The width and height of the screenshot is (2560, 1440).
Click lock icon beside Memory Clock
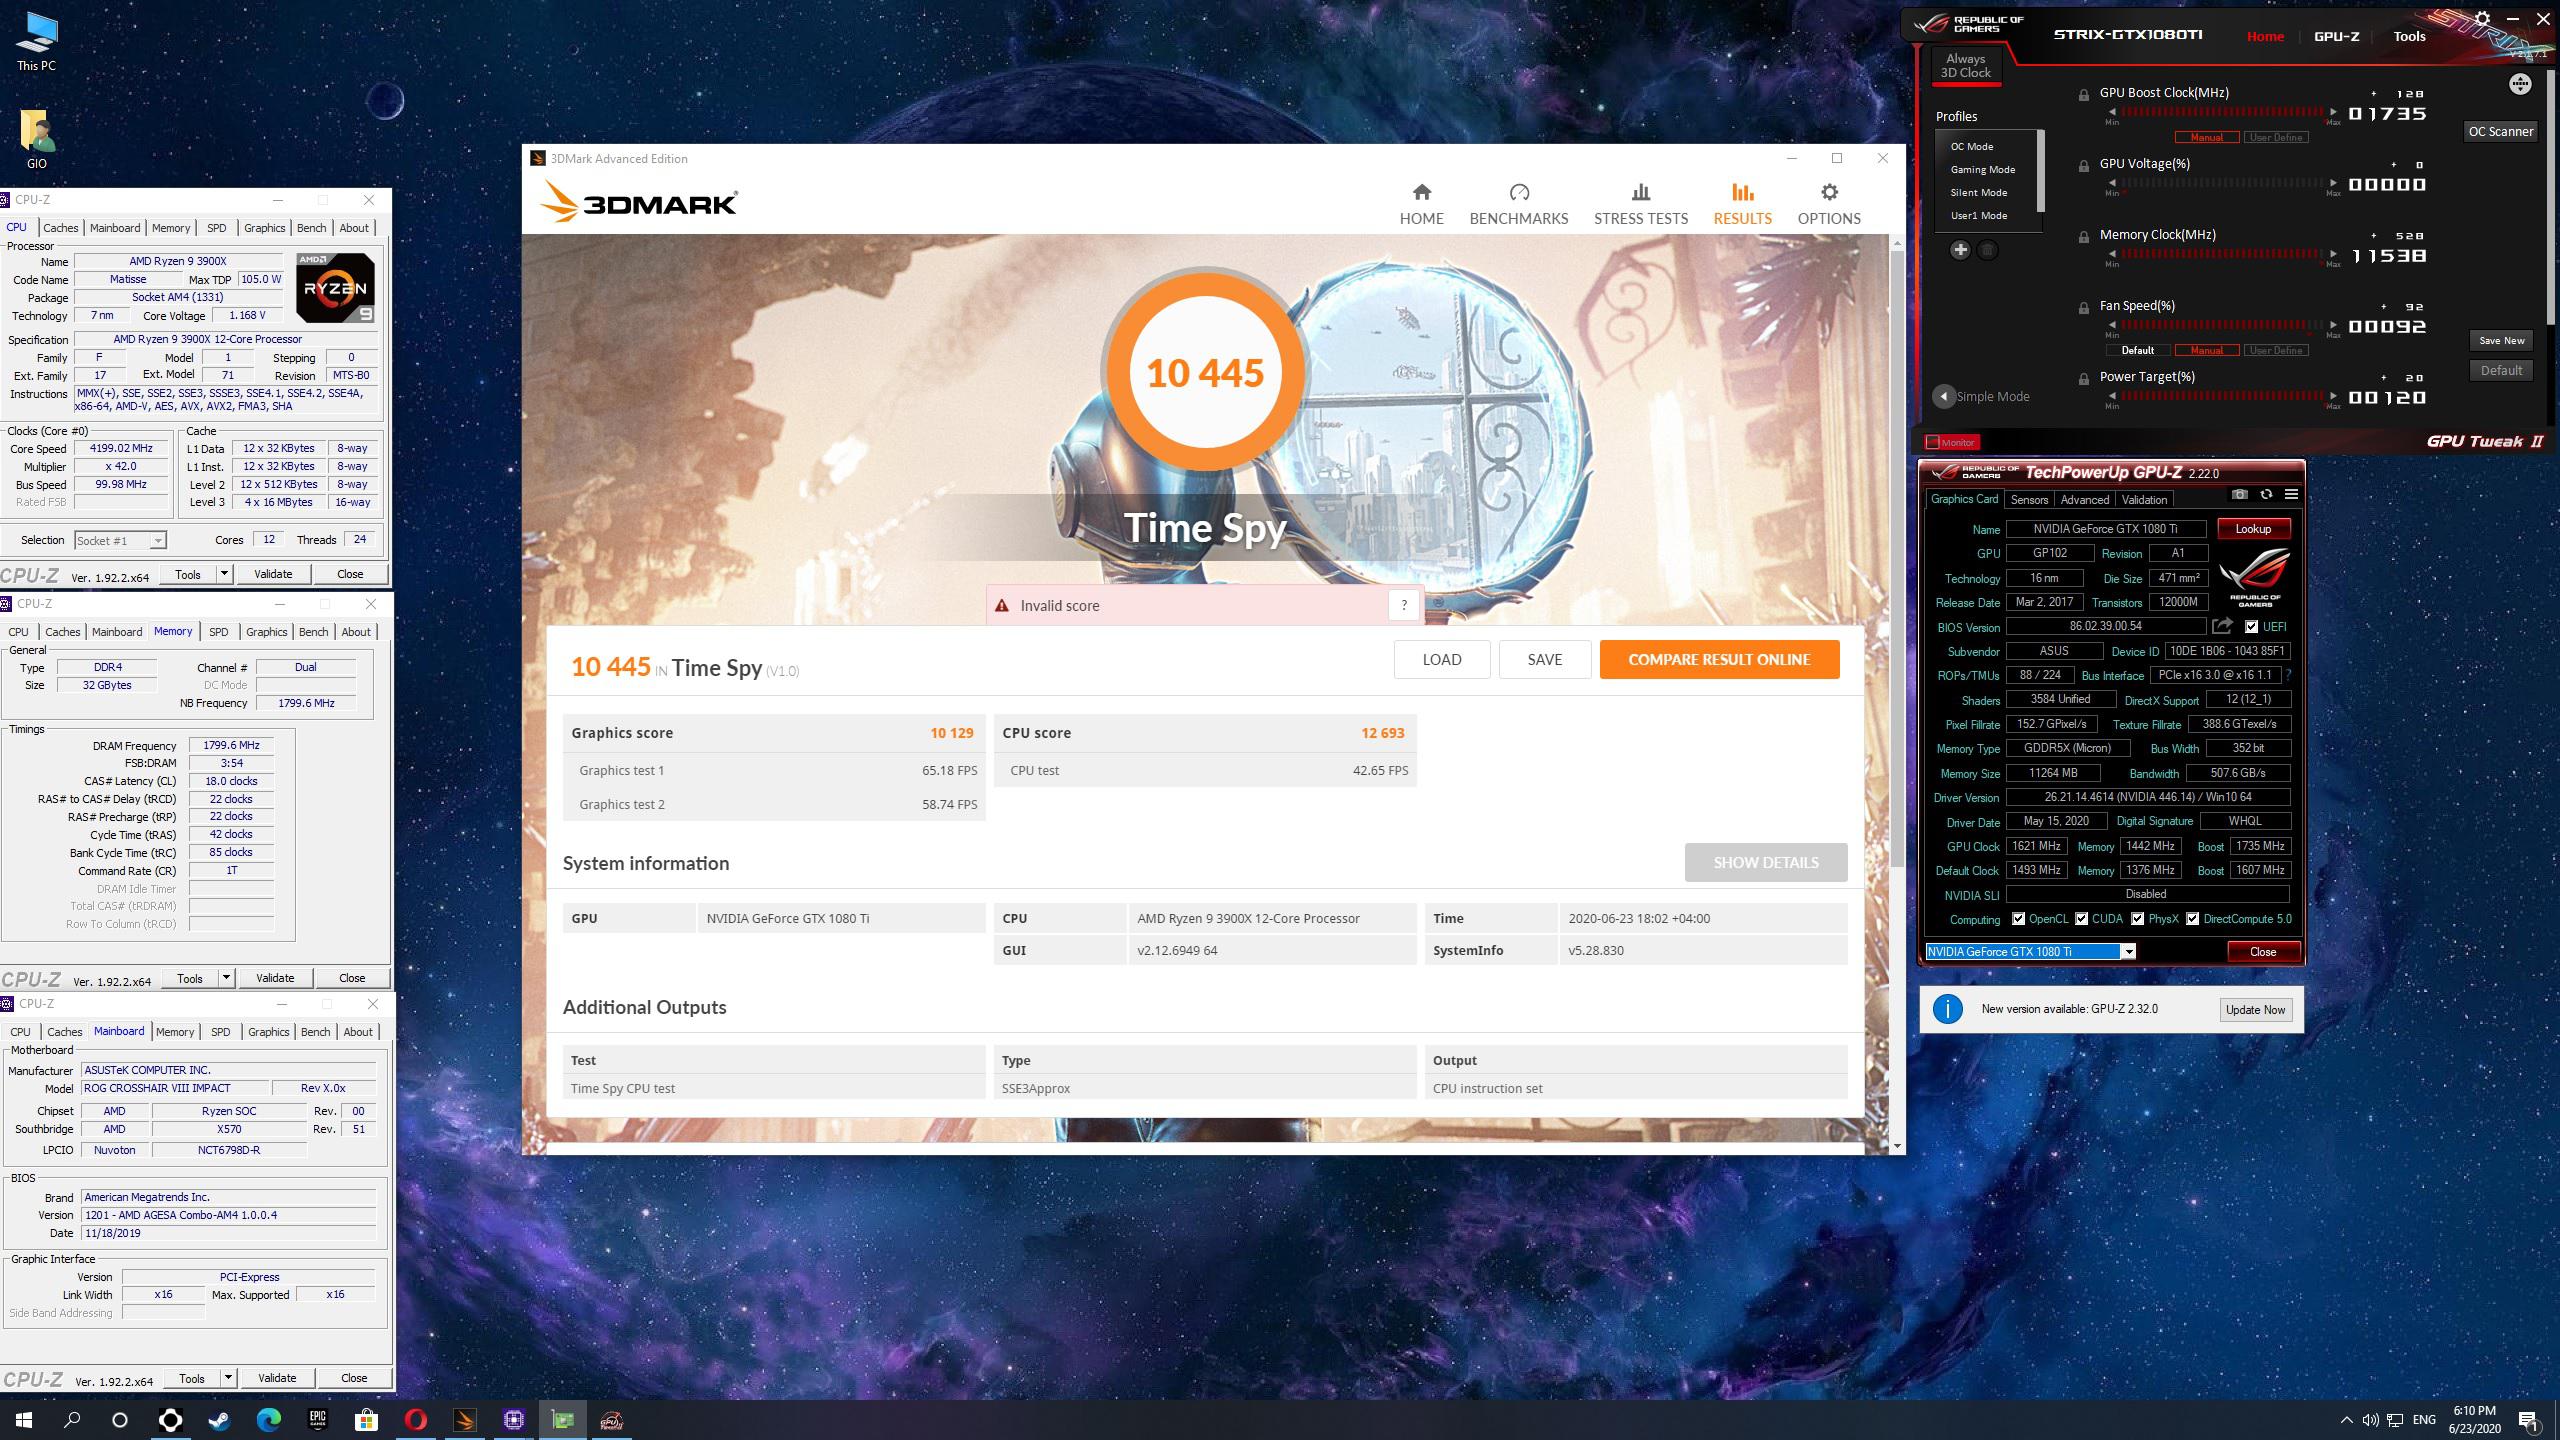pos(2084,237)
